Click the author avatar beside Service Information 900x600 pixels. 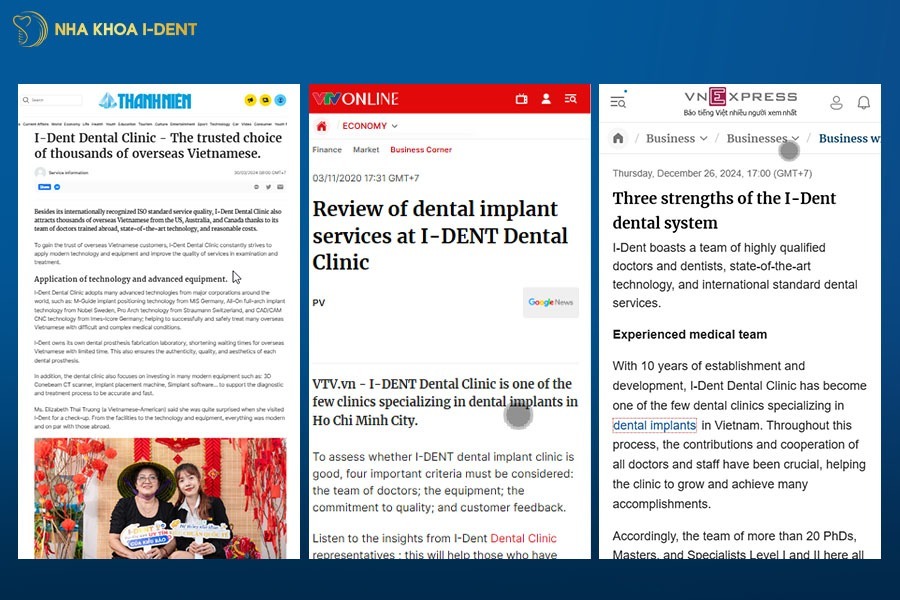tap(40, 172)
